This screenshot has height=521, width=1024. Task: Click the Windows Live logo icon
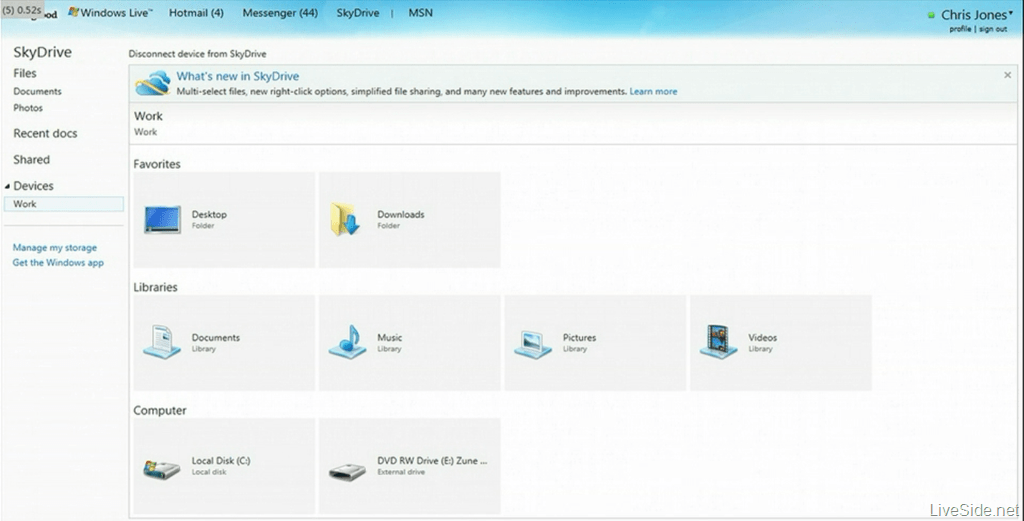pos(74,12)
